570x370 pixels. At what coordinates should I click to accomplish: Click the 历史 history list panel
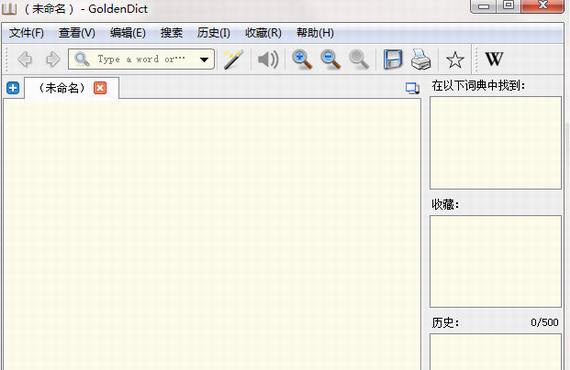coord(495,352)
